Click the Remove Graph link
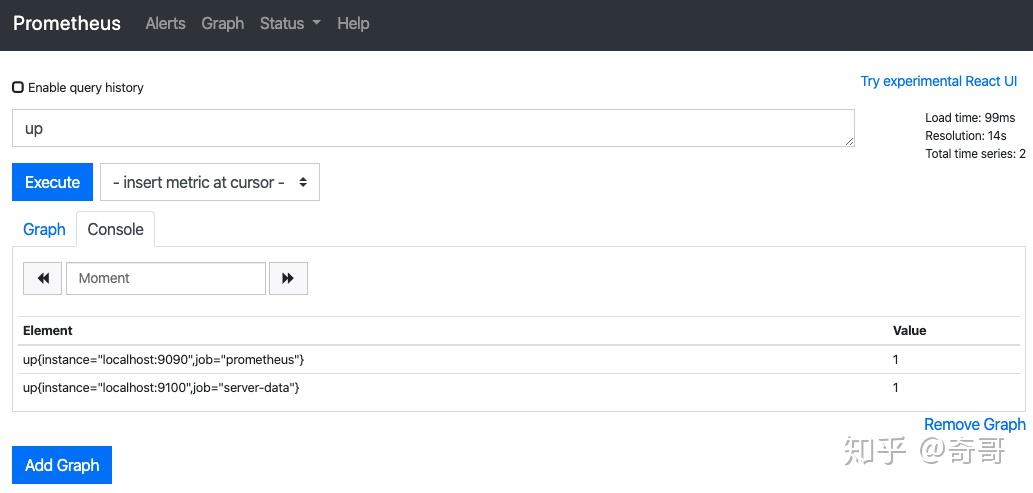The image size is (1033, 493). point(974,424)
